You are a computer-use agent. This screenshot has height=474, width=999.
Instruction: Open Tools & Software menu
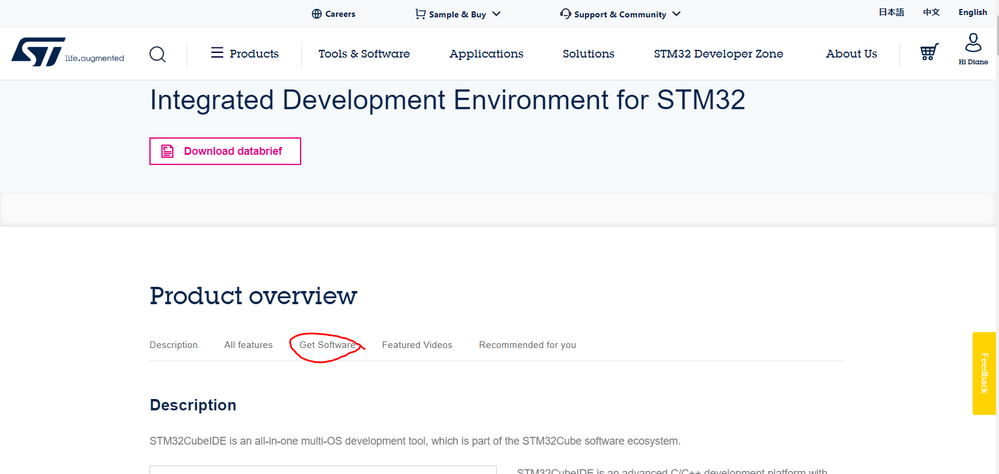click(x=364, y=54)
